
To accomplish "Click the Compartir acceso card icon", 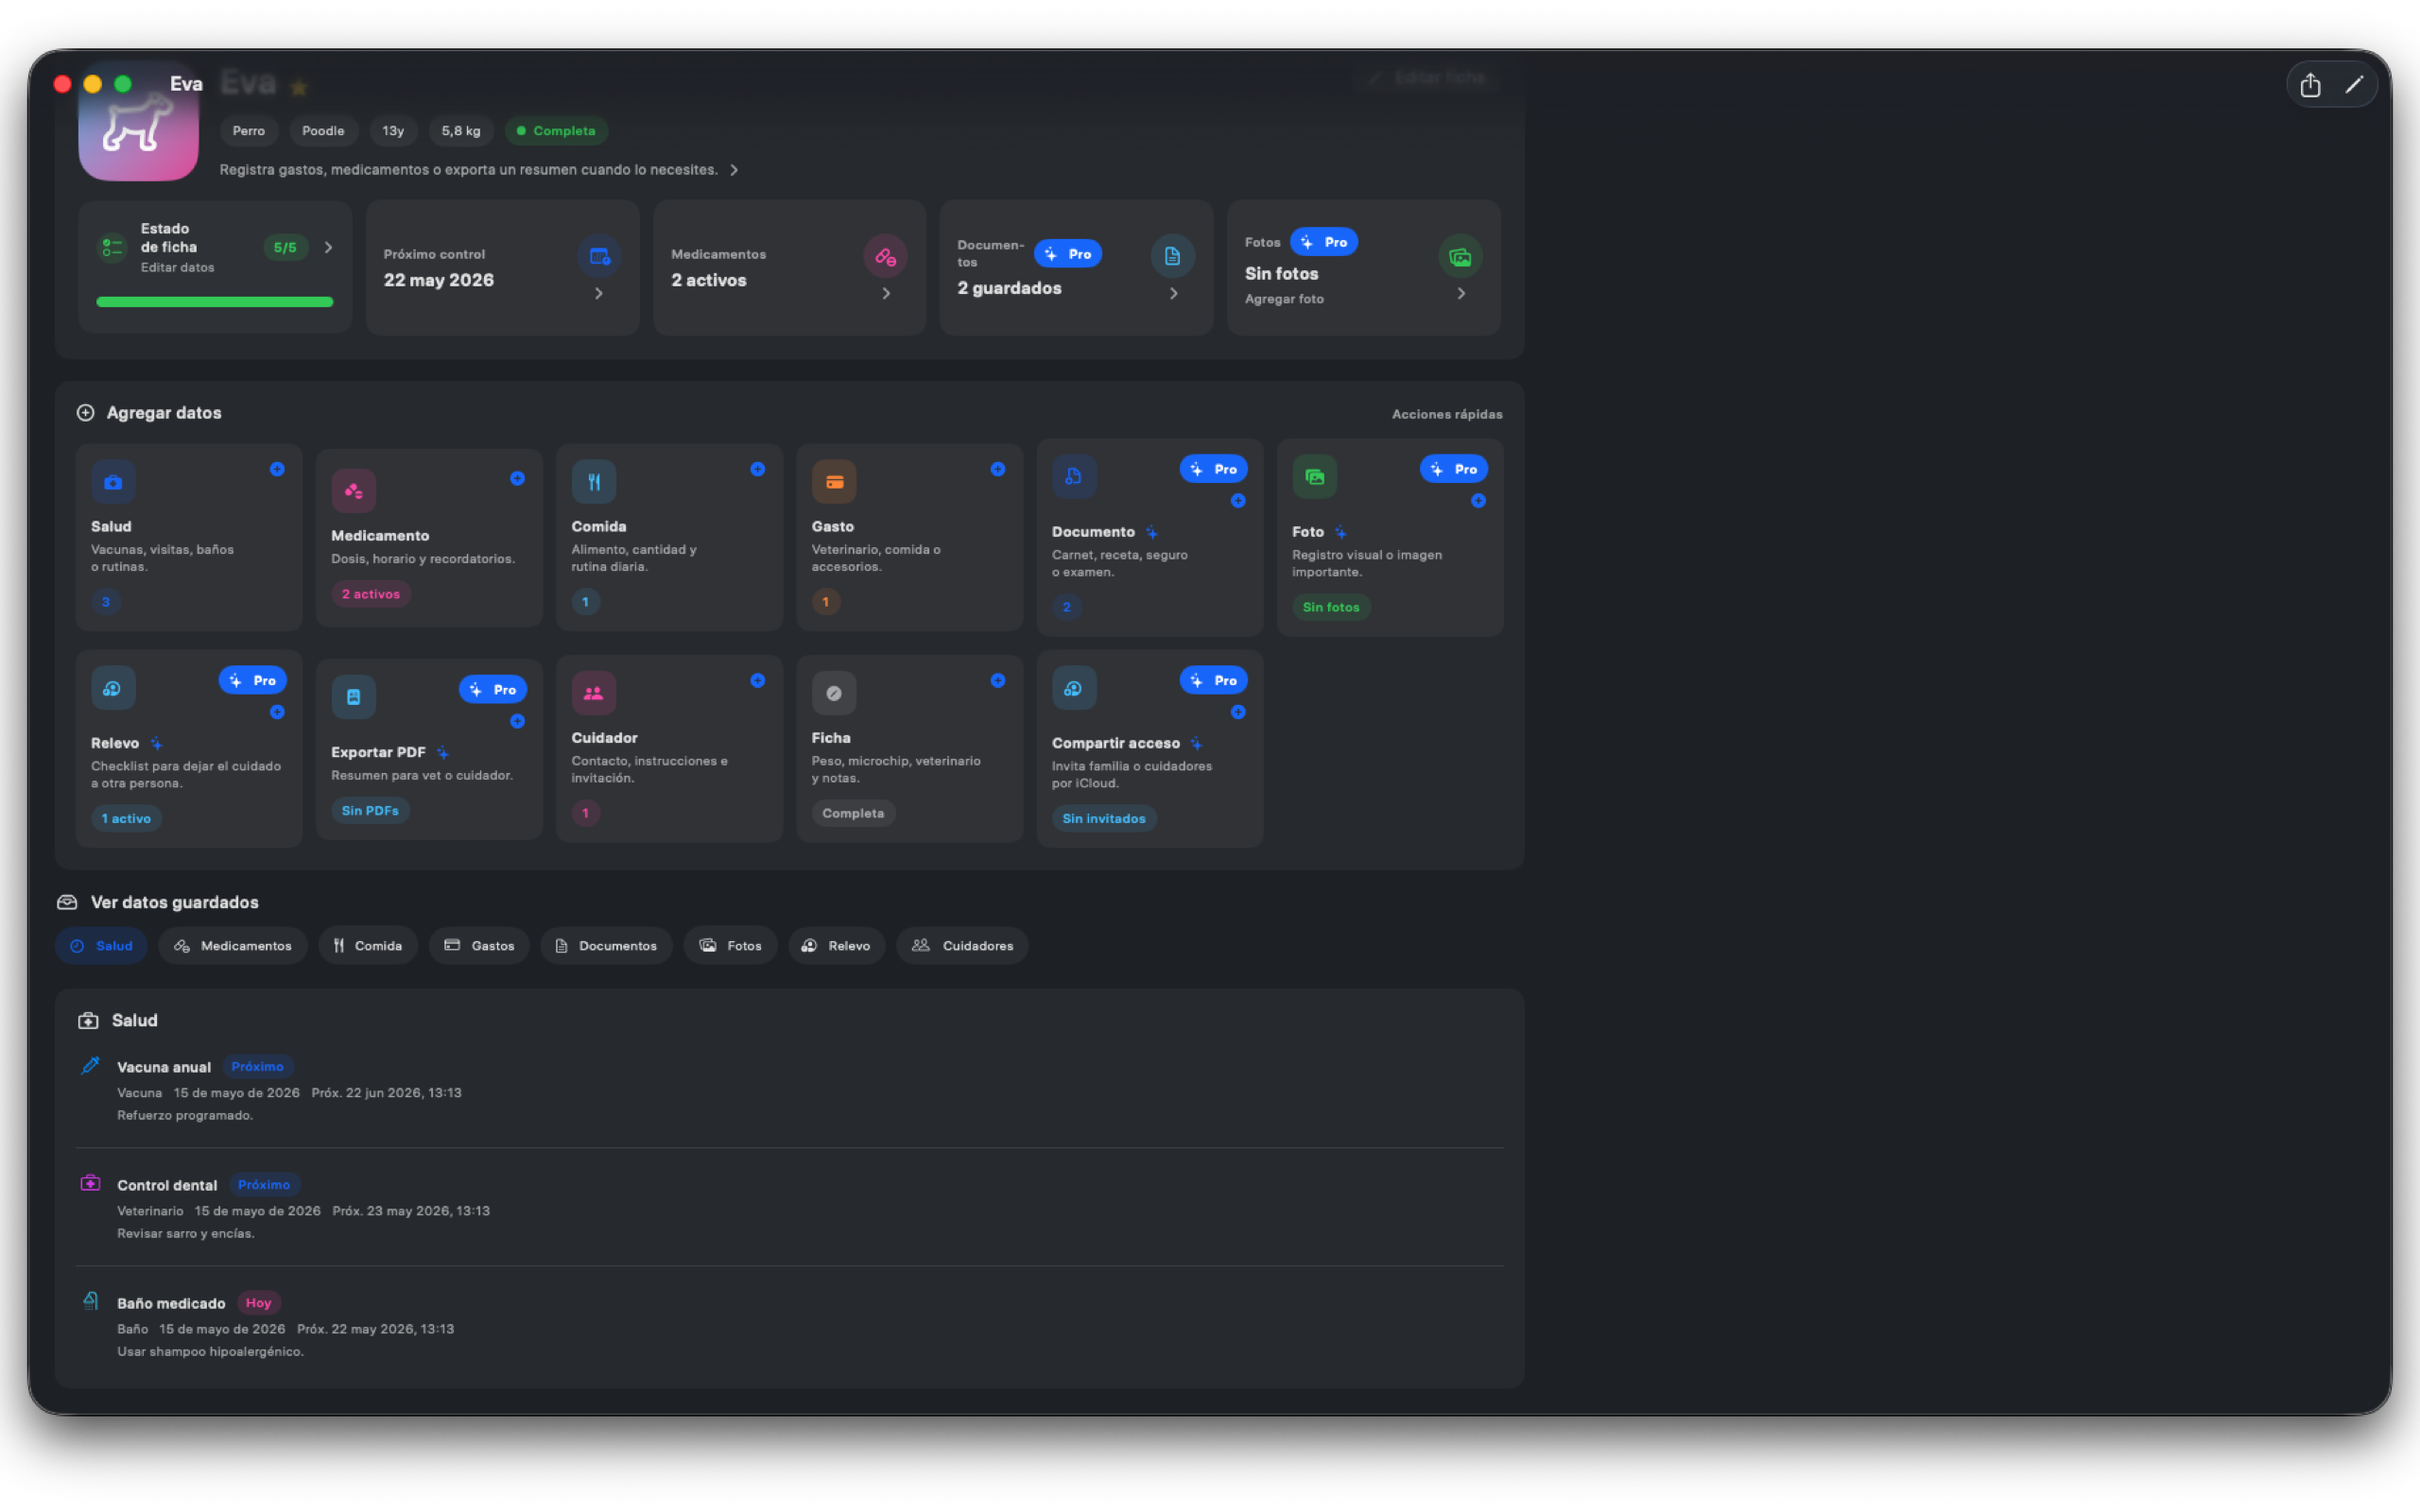I will click(x=1074, y=688).
